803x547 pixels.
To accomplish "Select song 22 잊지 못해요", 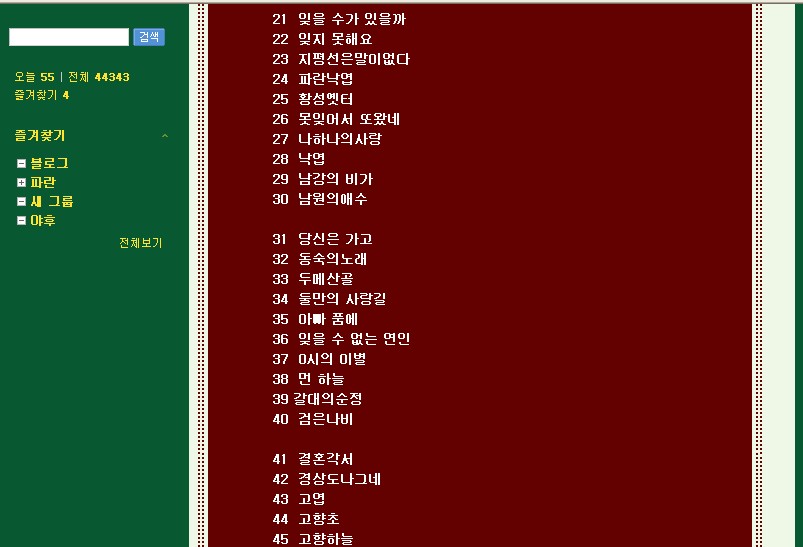I will point(322,39).
